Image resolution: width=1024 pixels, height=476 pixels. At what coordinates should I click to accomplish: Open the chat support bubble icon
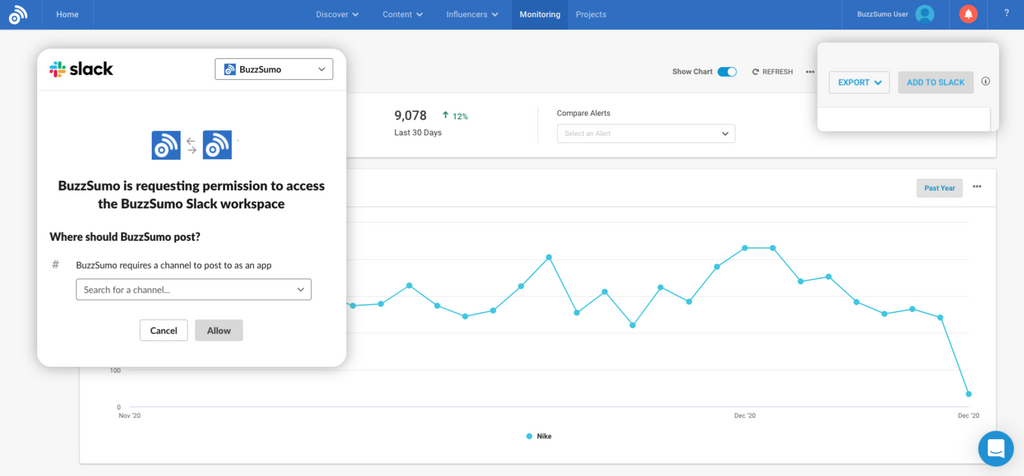[x=995, y=449]
